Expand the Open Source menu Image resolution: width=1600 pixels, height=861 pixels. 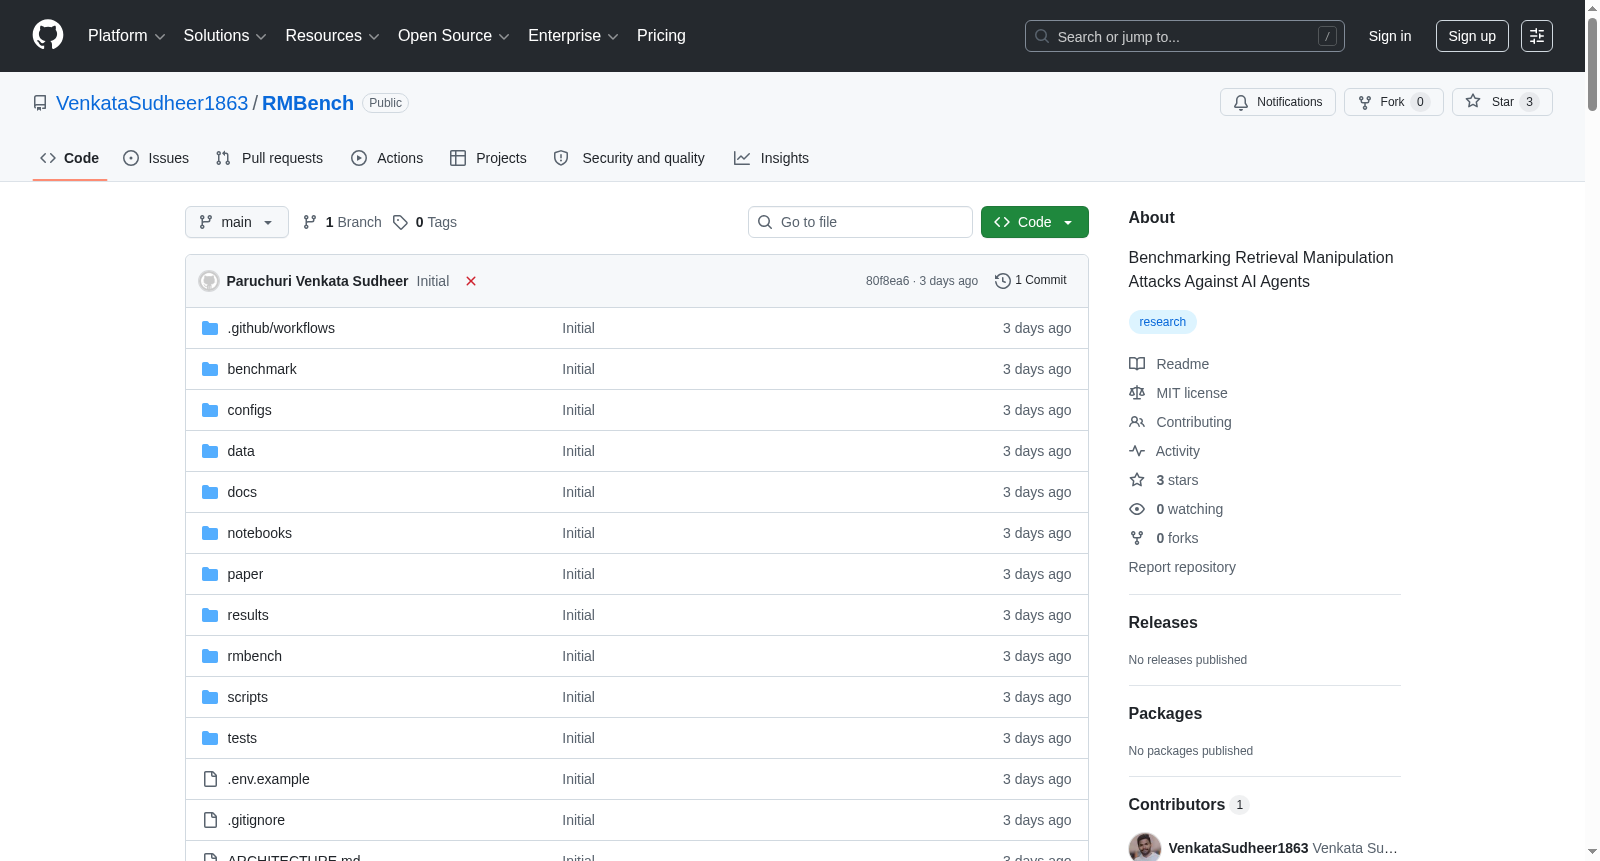click(x=453, y=36)
